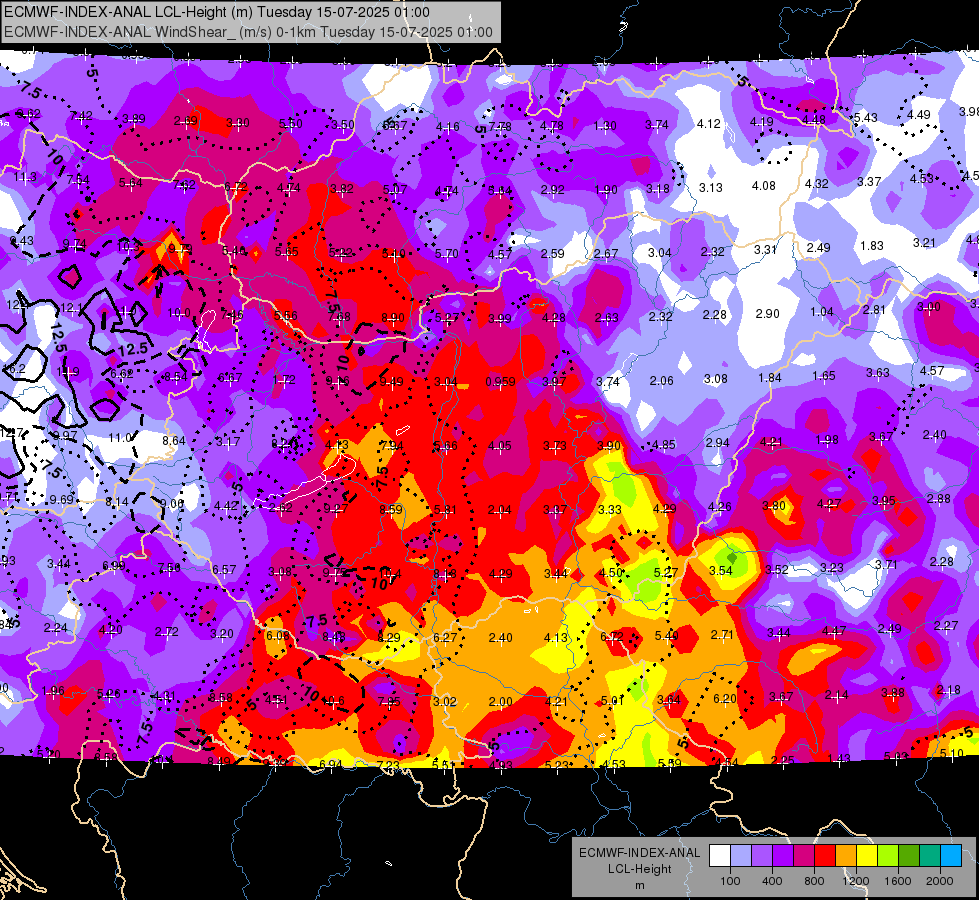Screen dimensions: 979x900
Task: Click the legend text LCL-Height
Action: (x=639, y=869)
